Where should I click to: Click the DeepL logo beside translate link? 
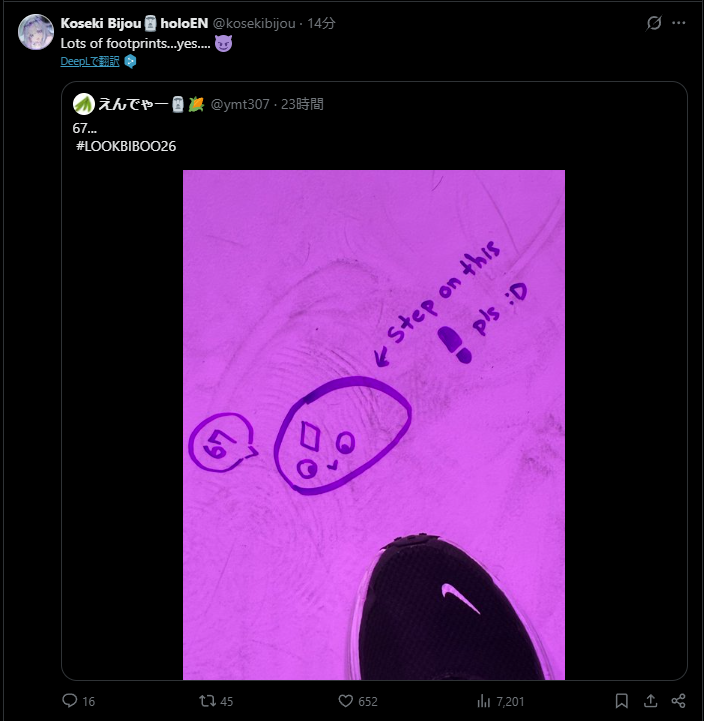[130, 61]
